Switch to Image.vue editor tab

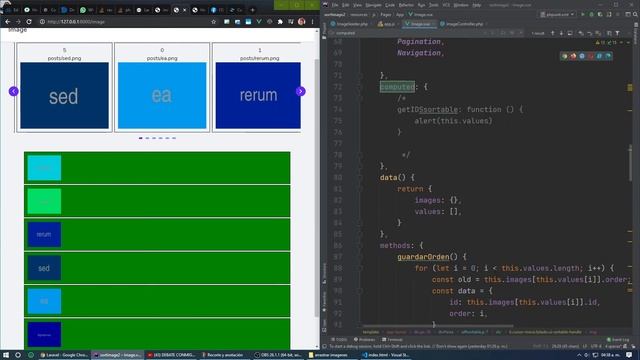(419, 24)
